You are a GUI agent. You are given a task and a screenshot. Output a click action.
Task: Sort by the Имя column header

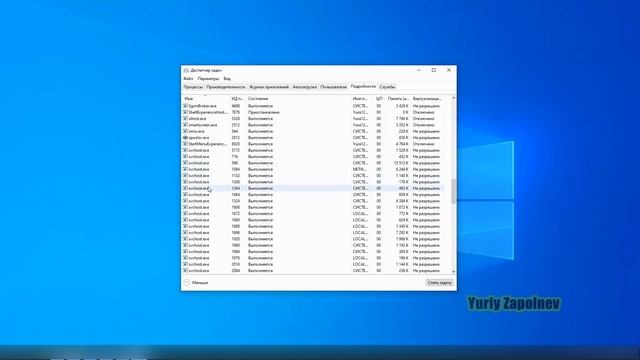189,99
